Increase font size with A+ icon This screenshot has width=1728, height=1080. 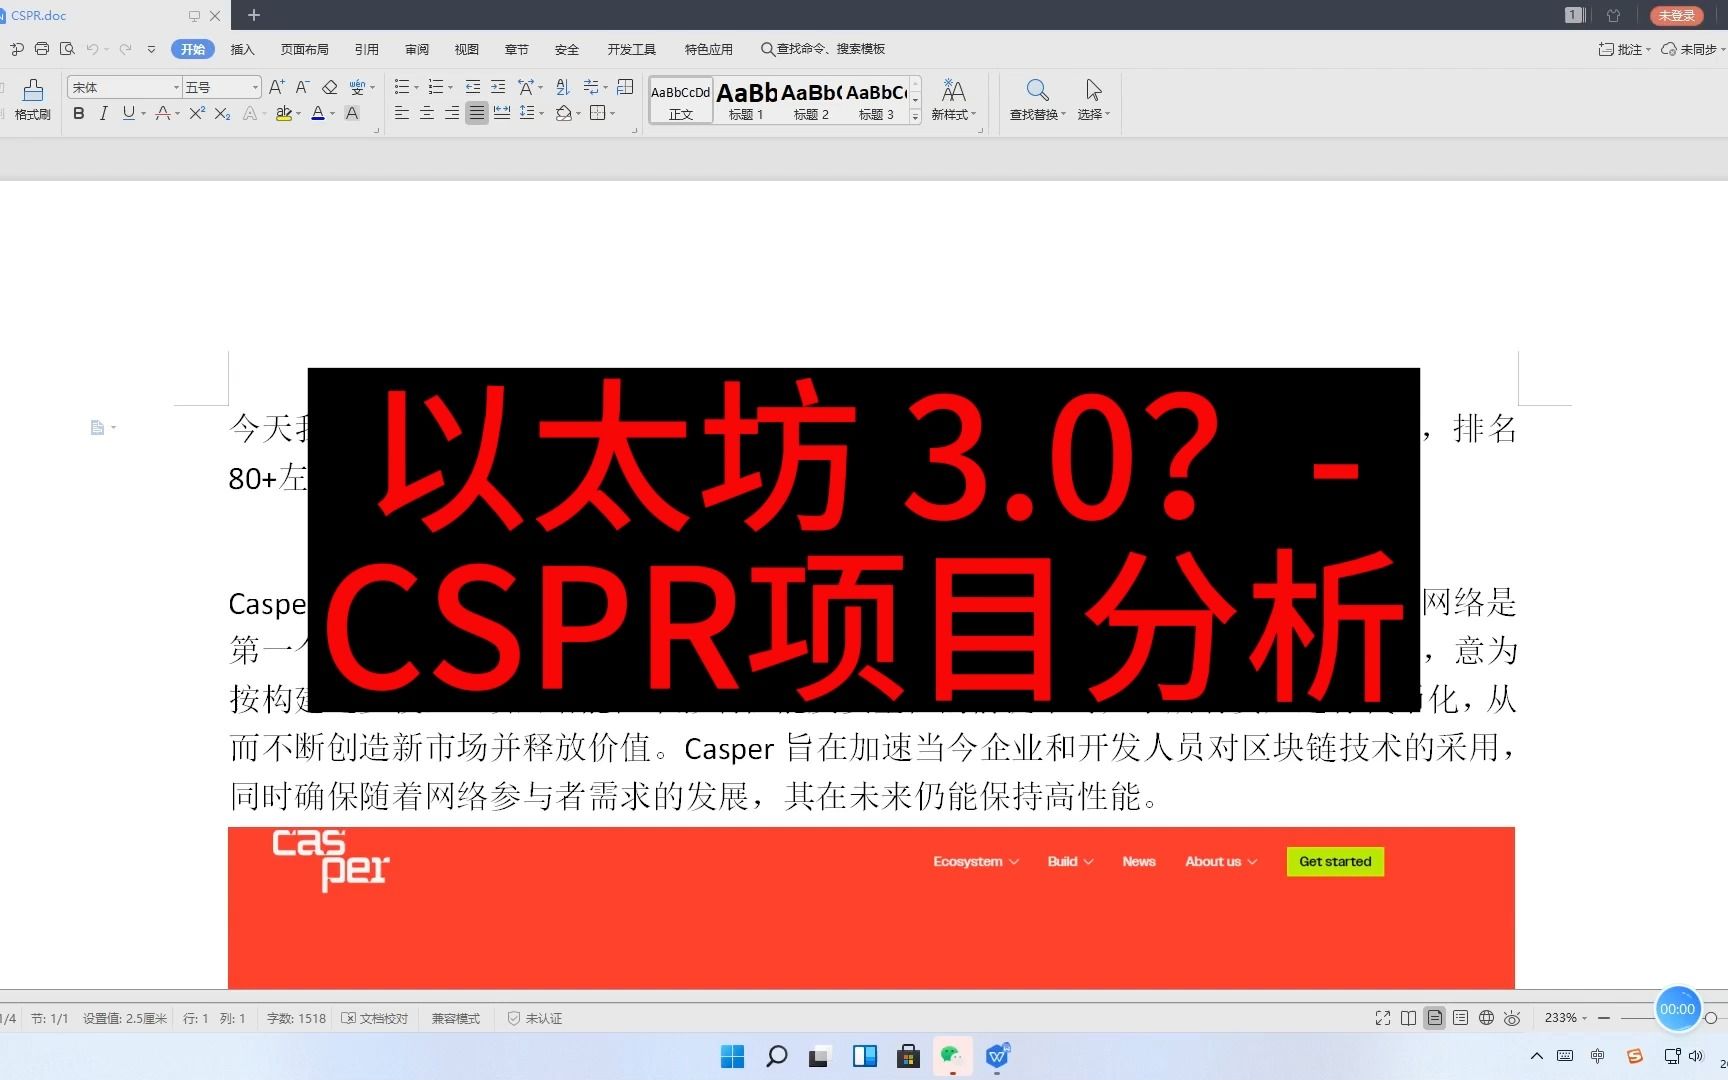277,88
